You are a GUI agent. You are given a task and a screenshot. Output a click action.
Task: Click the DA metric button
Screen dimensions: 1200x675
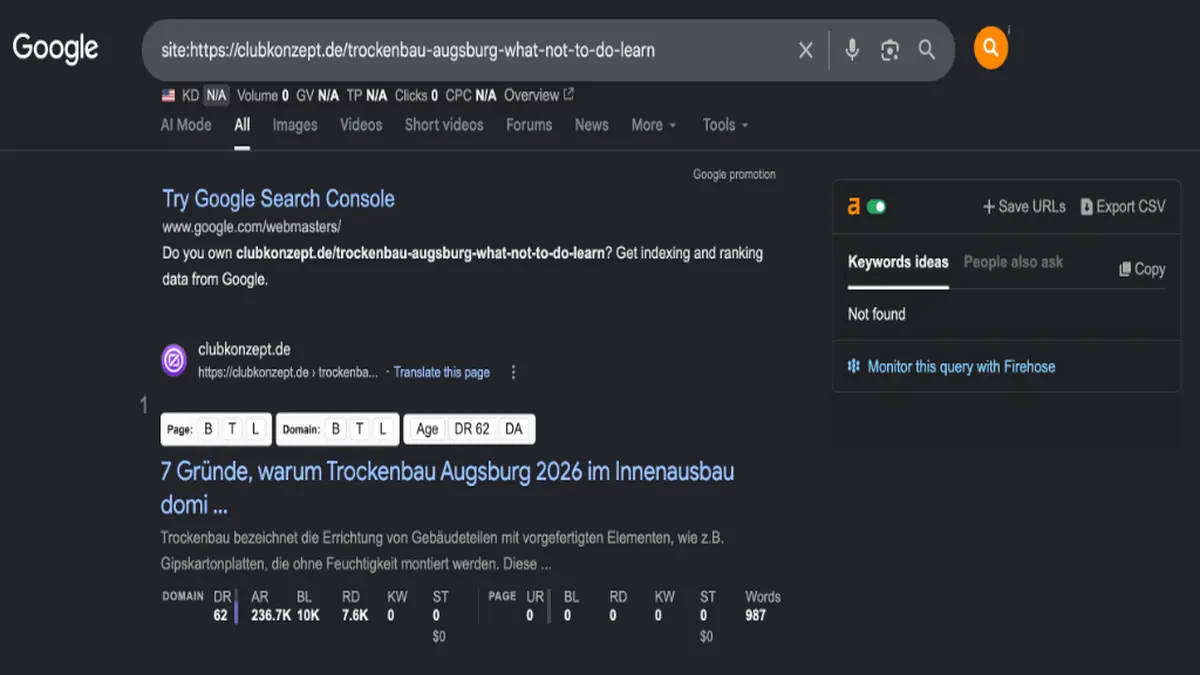pos(514,429)
